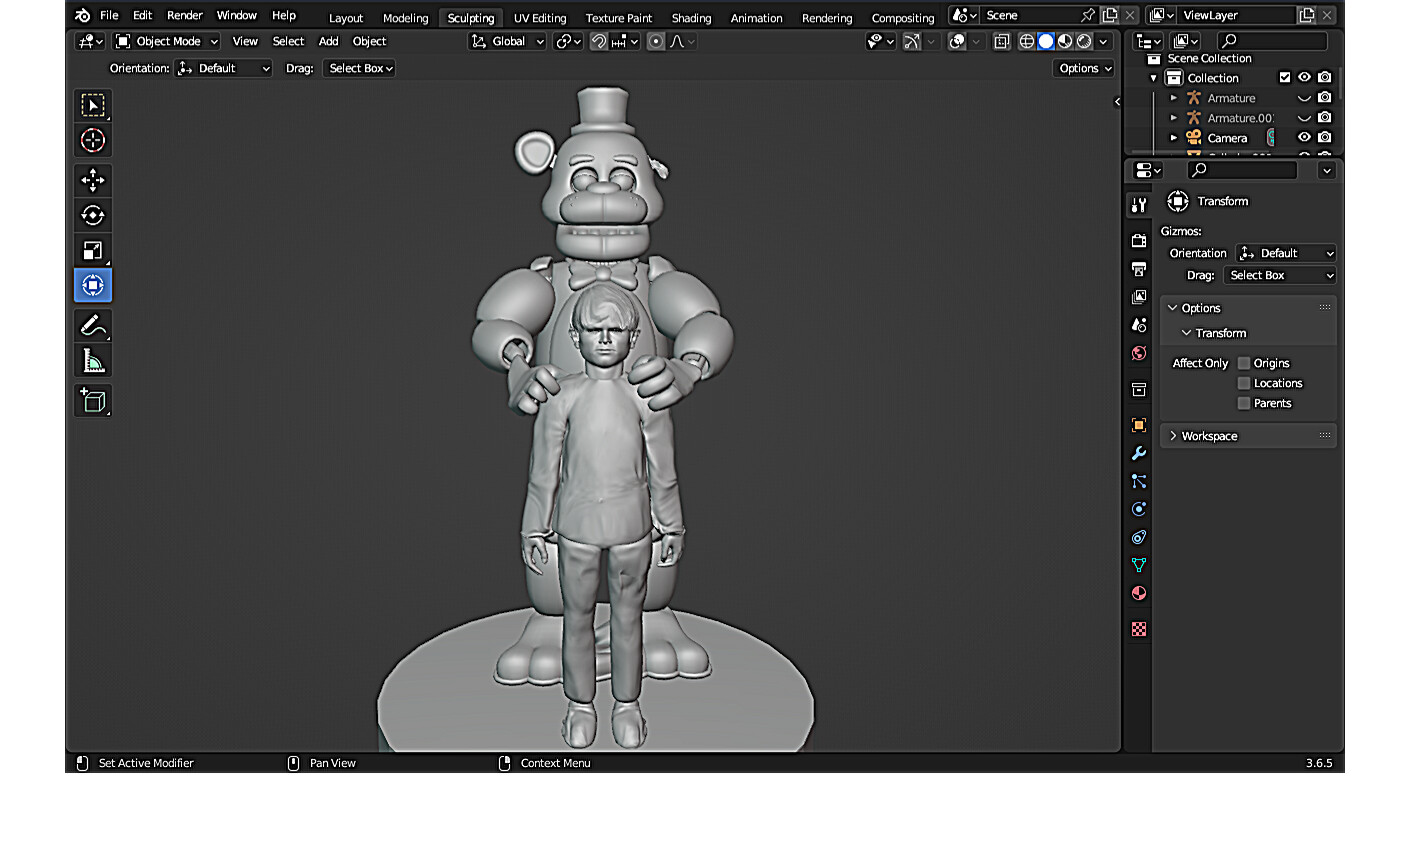Select the Annotate tool
This screenshot has width=1410, height=850.
pyautogui.click(x=93, y=325)
